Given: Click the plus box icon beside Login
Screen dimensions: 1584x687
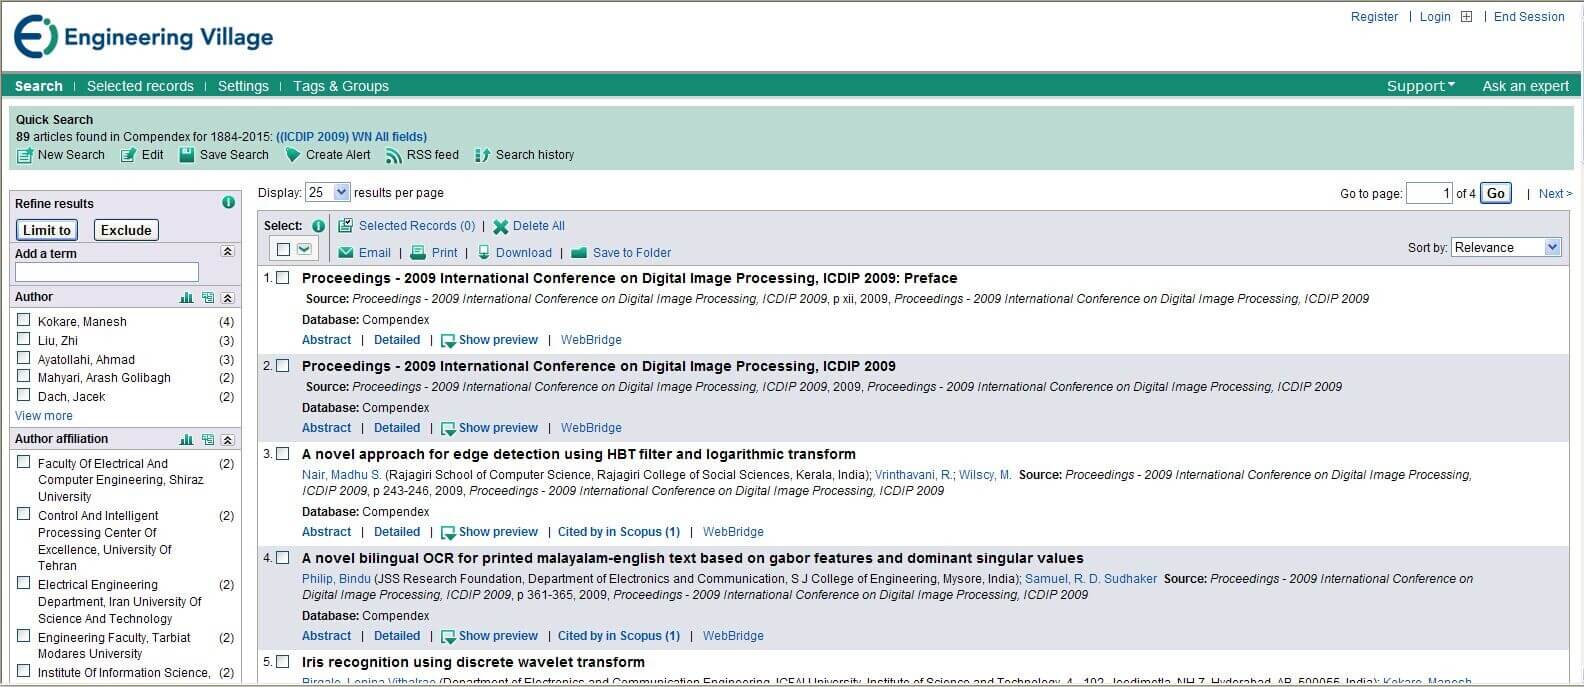Looking at the screenshot, I should point(1466,17).
